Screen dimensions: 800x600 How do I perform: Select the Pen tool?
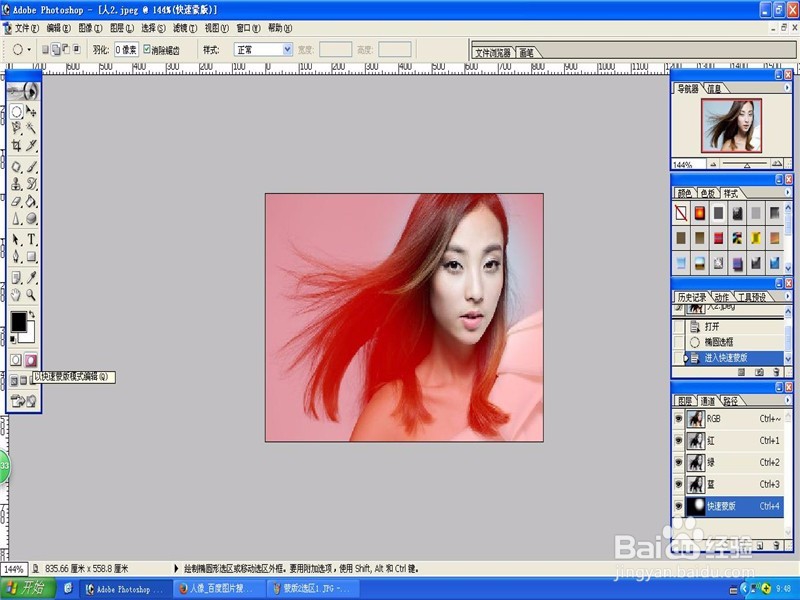[x=16, y=256]
